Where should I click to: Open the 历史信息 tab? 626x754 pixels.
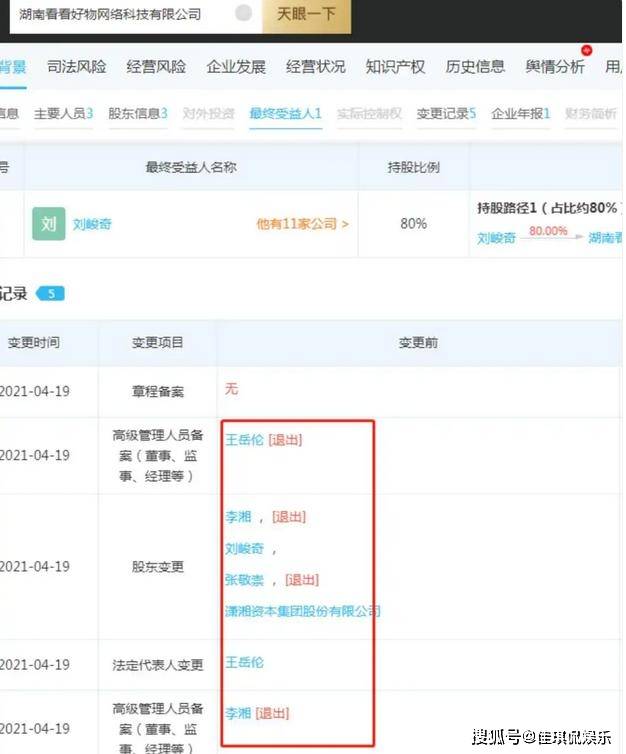coord(475,67)
